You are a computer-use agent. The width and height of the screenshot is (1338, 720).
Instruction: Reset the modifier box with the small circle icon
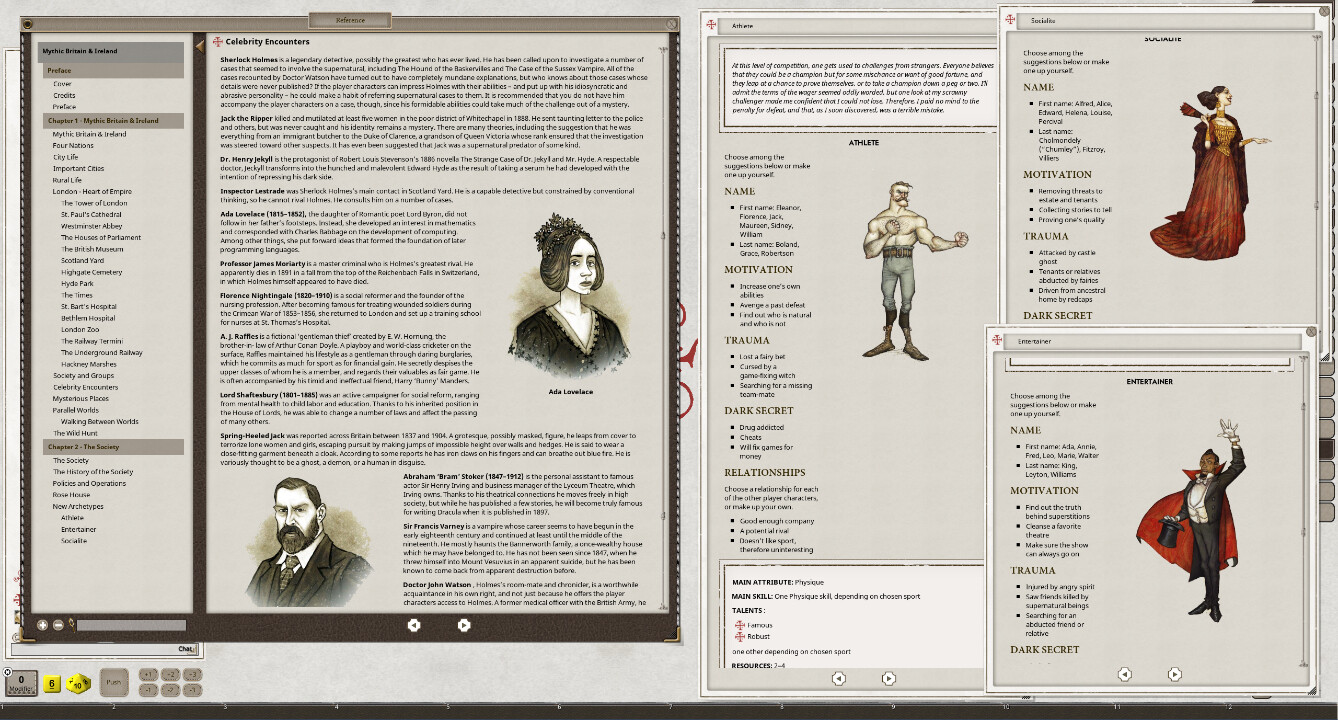click(x=8, y=672)
